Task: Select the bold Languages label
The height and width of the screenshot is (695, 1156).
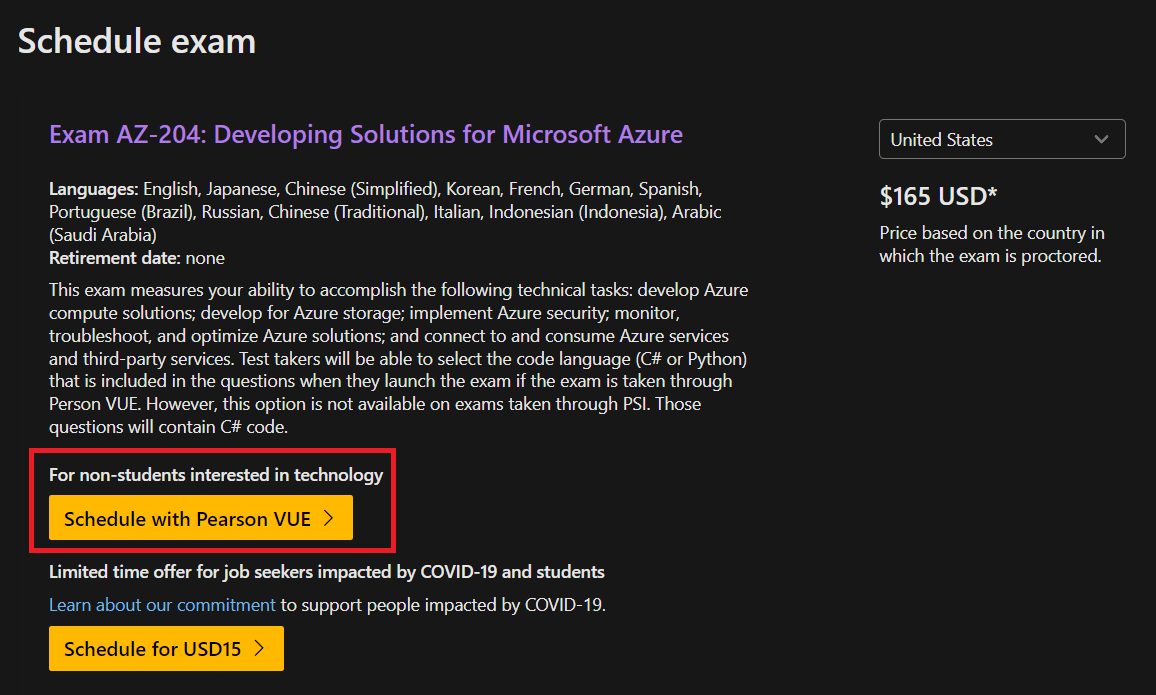Action: tap(94, 188)
